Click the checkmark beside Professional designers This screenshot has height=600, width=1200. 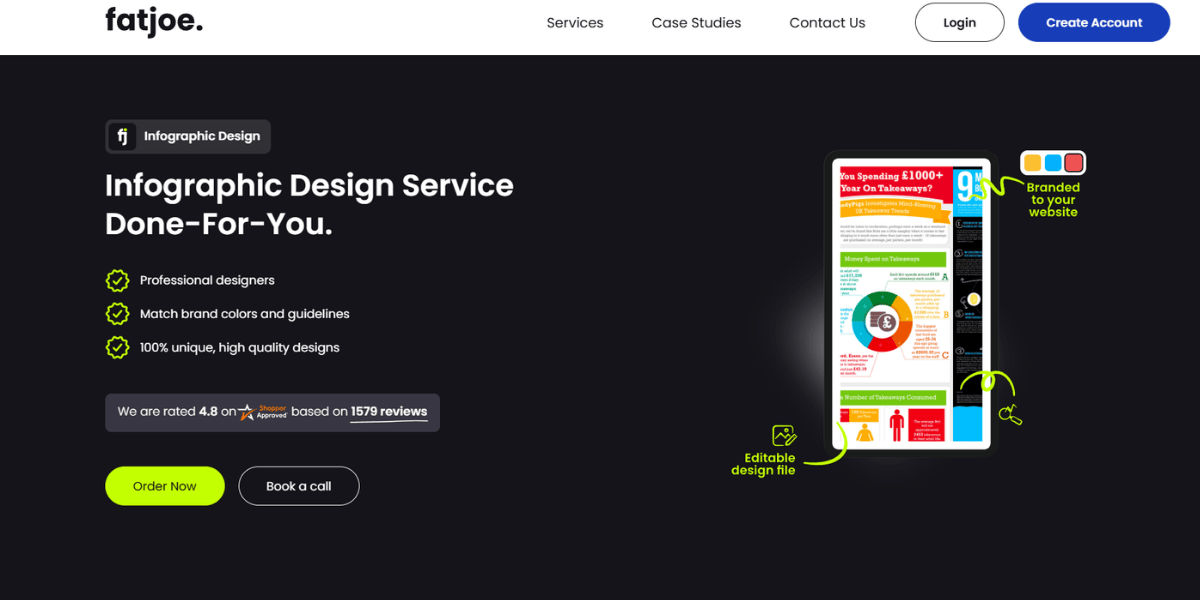point(118,280)
